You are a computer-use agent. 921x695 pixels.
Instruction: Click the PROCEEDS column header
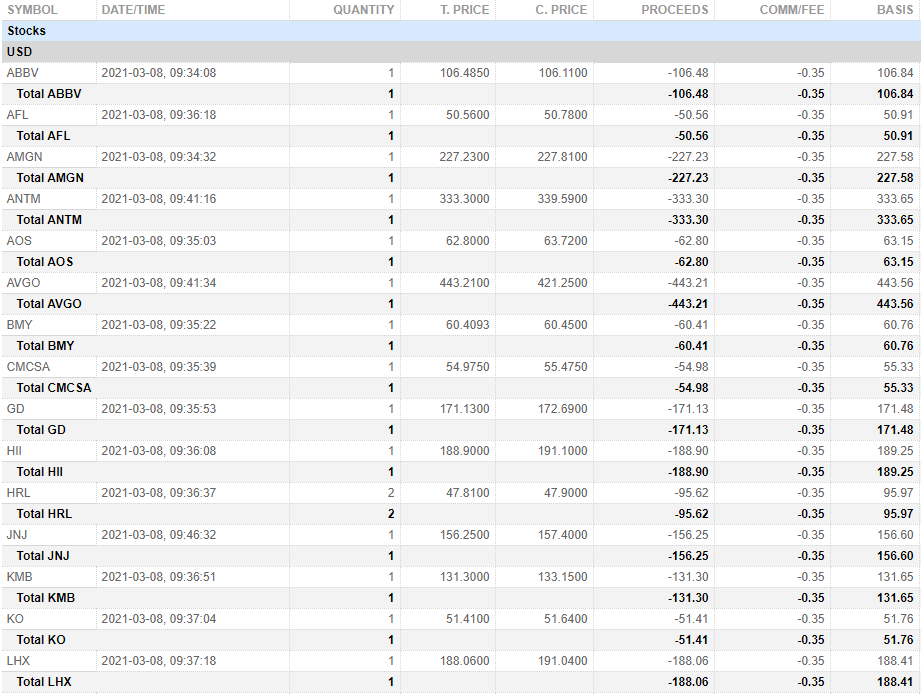click(x=674, y=10)
